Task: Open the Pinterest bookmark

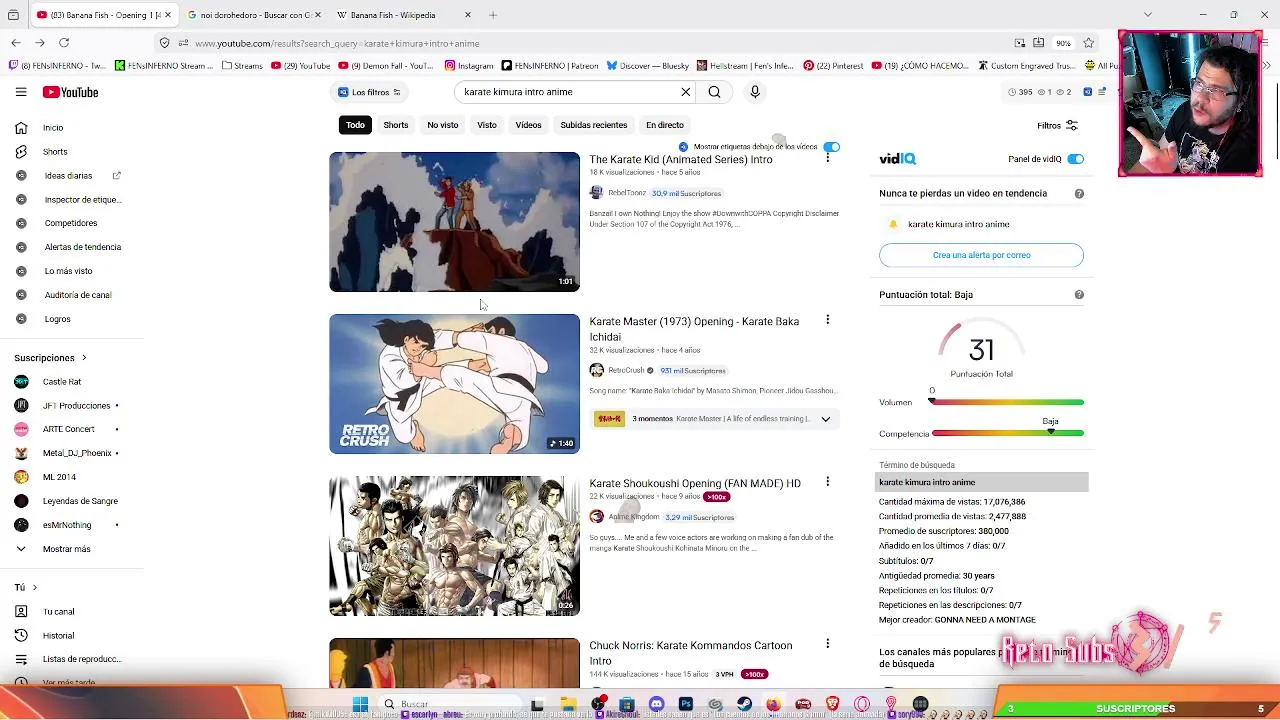Action: pos(832,66)
